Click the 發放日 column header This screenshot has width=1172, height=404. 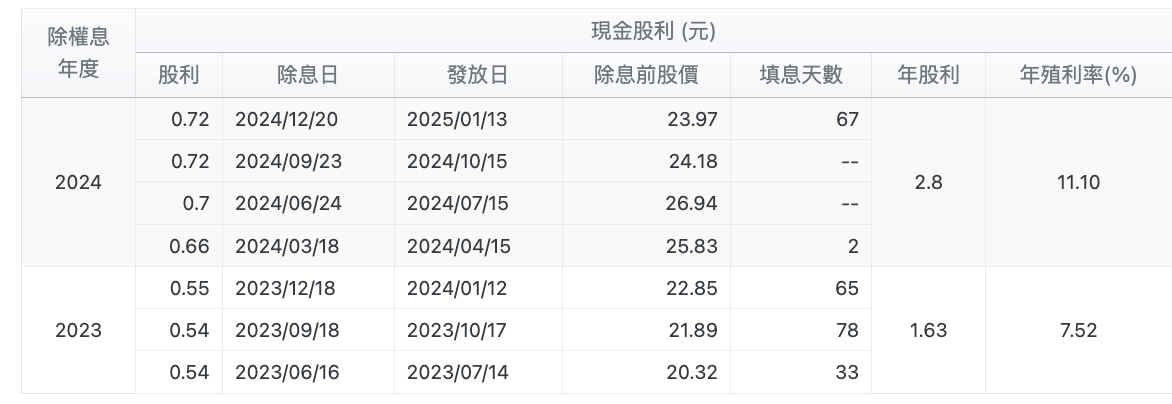click(478, 75)
